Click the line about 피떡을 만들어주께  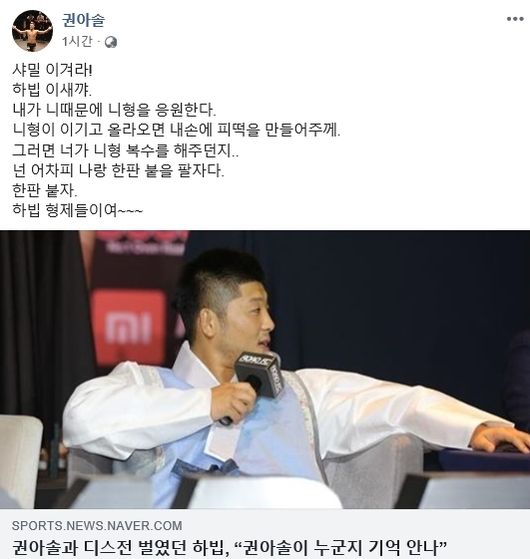[176, 130]
